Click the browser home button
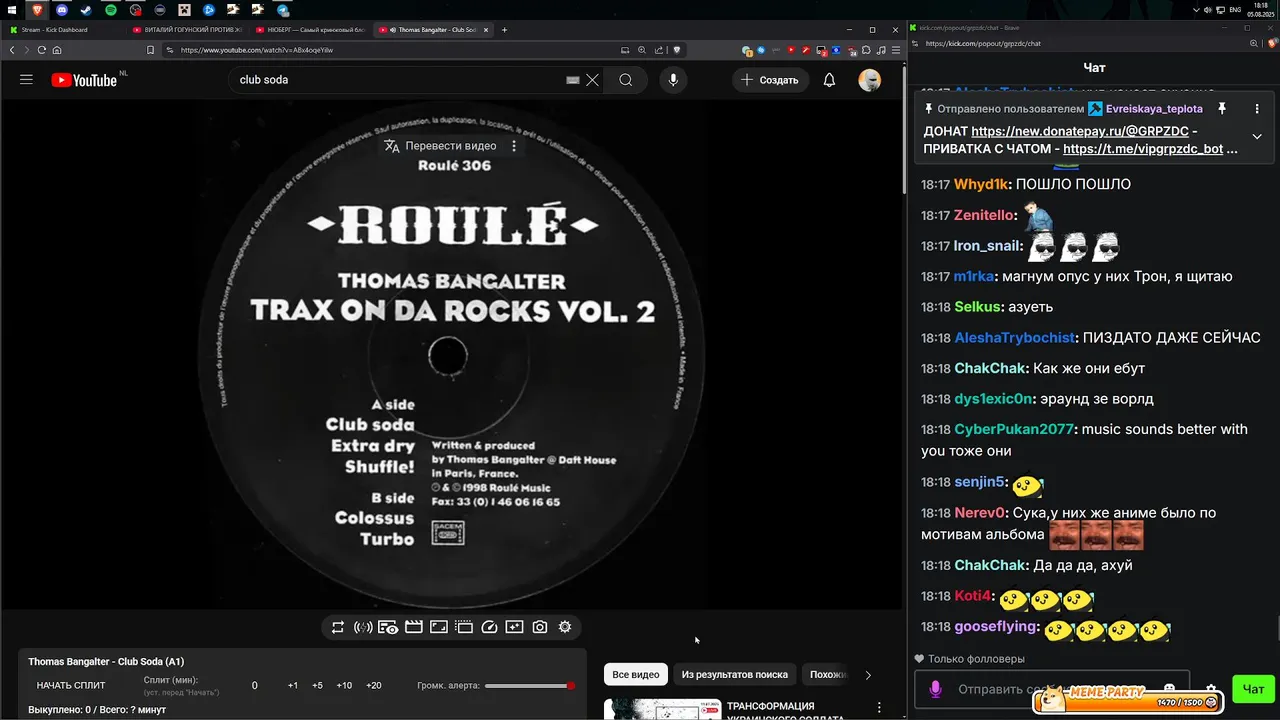This screenshot has height=720, width=1280. click(57, 50)
